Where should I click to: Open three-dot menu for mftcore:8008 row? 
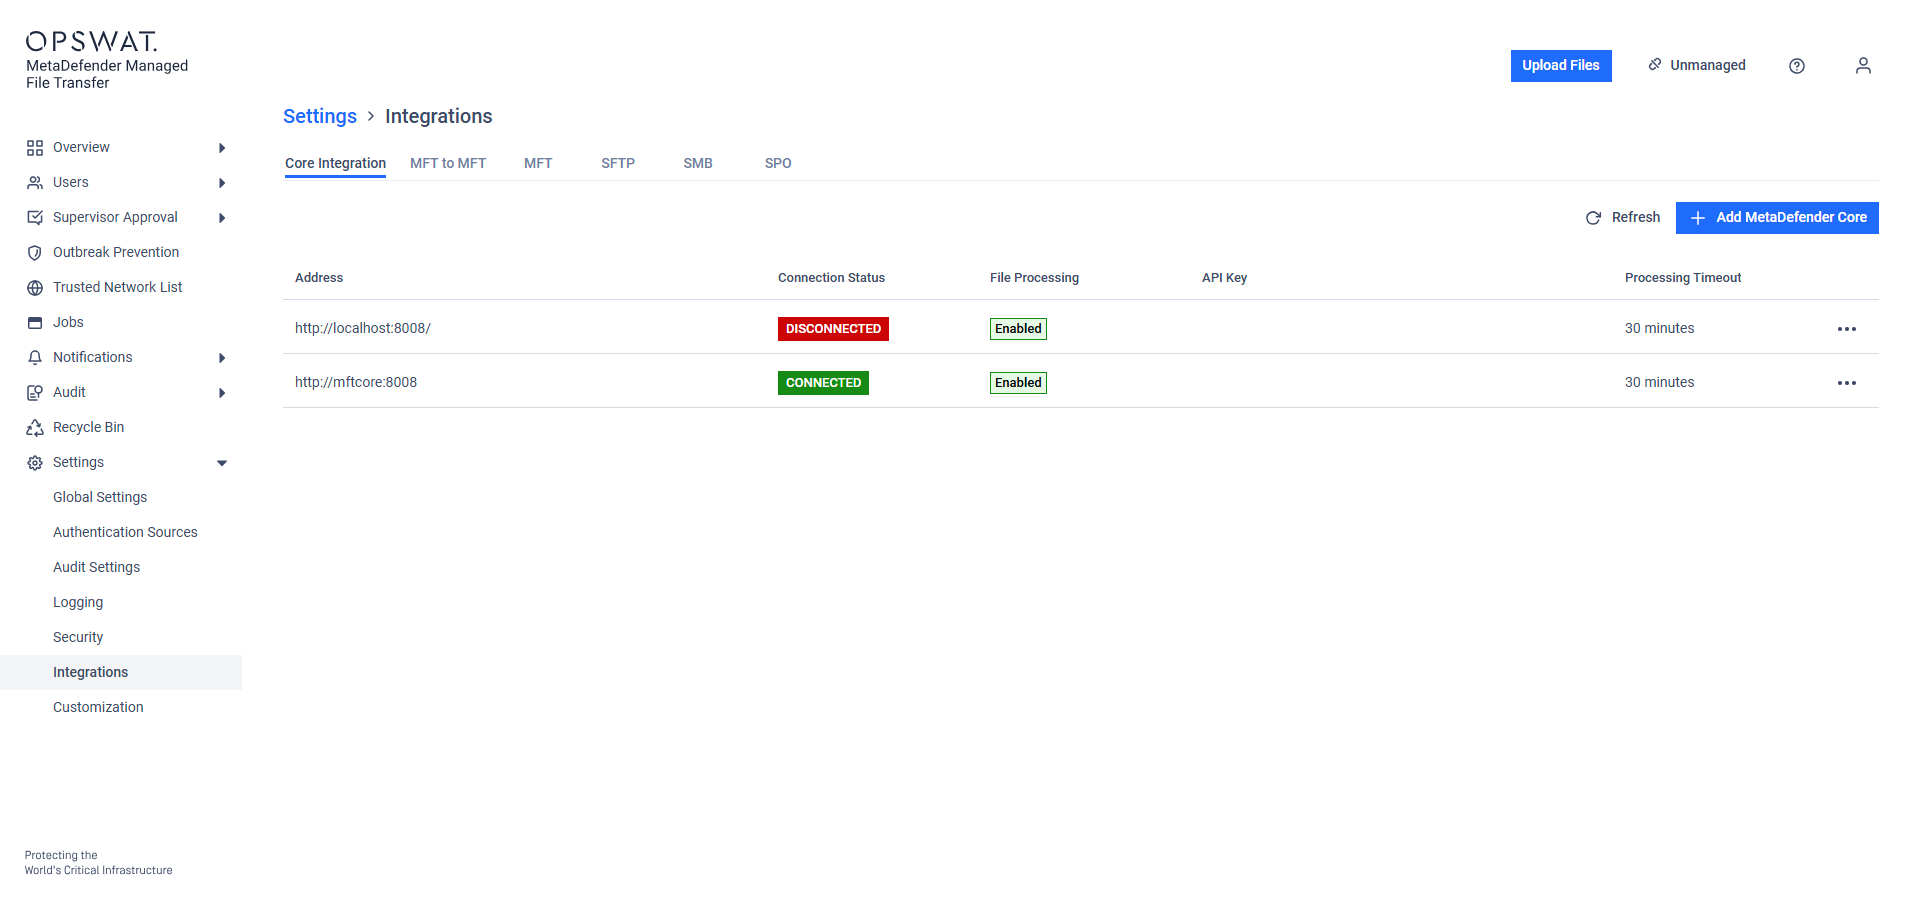tap(1847, 383)
